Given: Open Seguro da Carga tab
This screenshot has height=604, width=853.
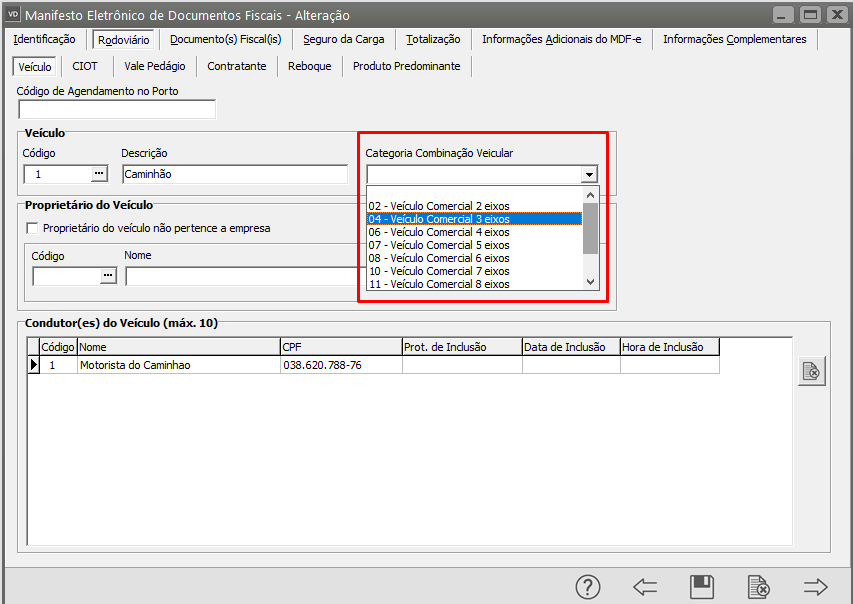Looking at the screenshot, I should (344, 39).
